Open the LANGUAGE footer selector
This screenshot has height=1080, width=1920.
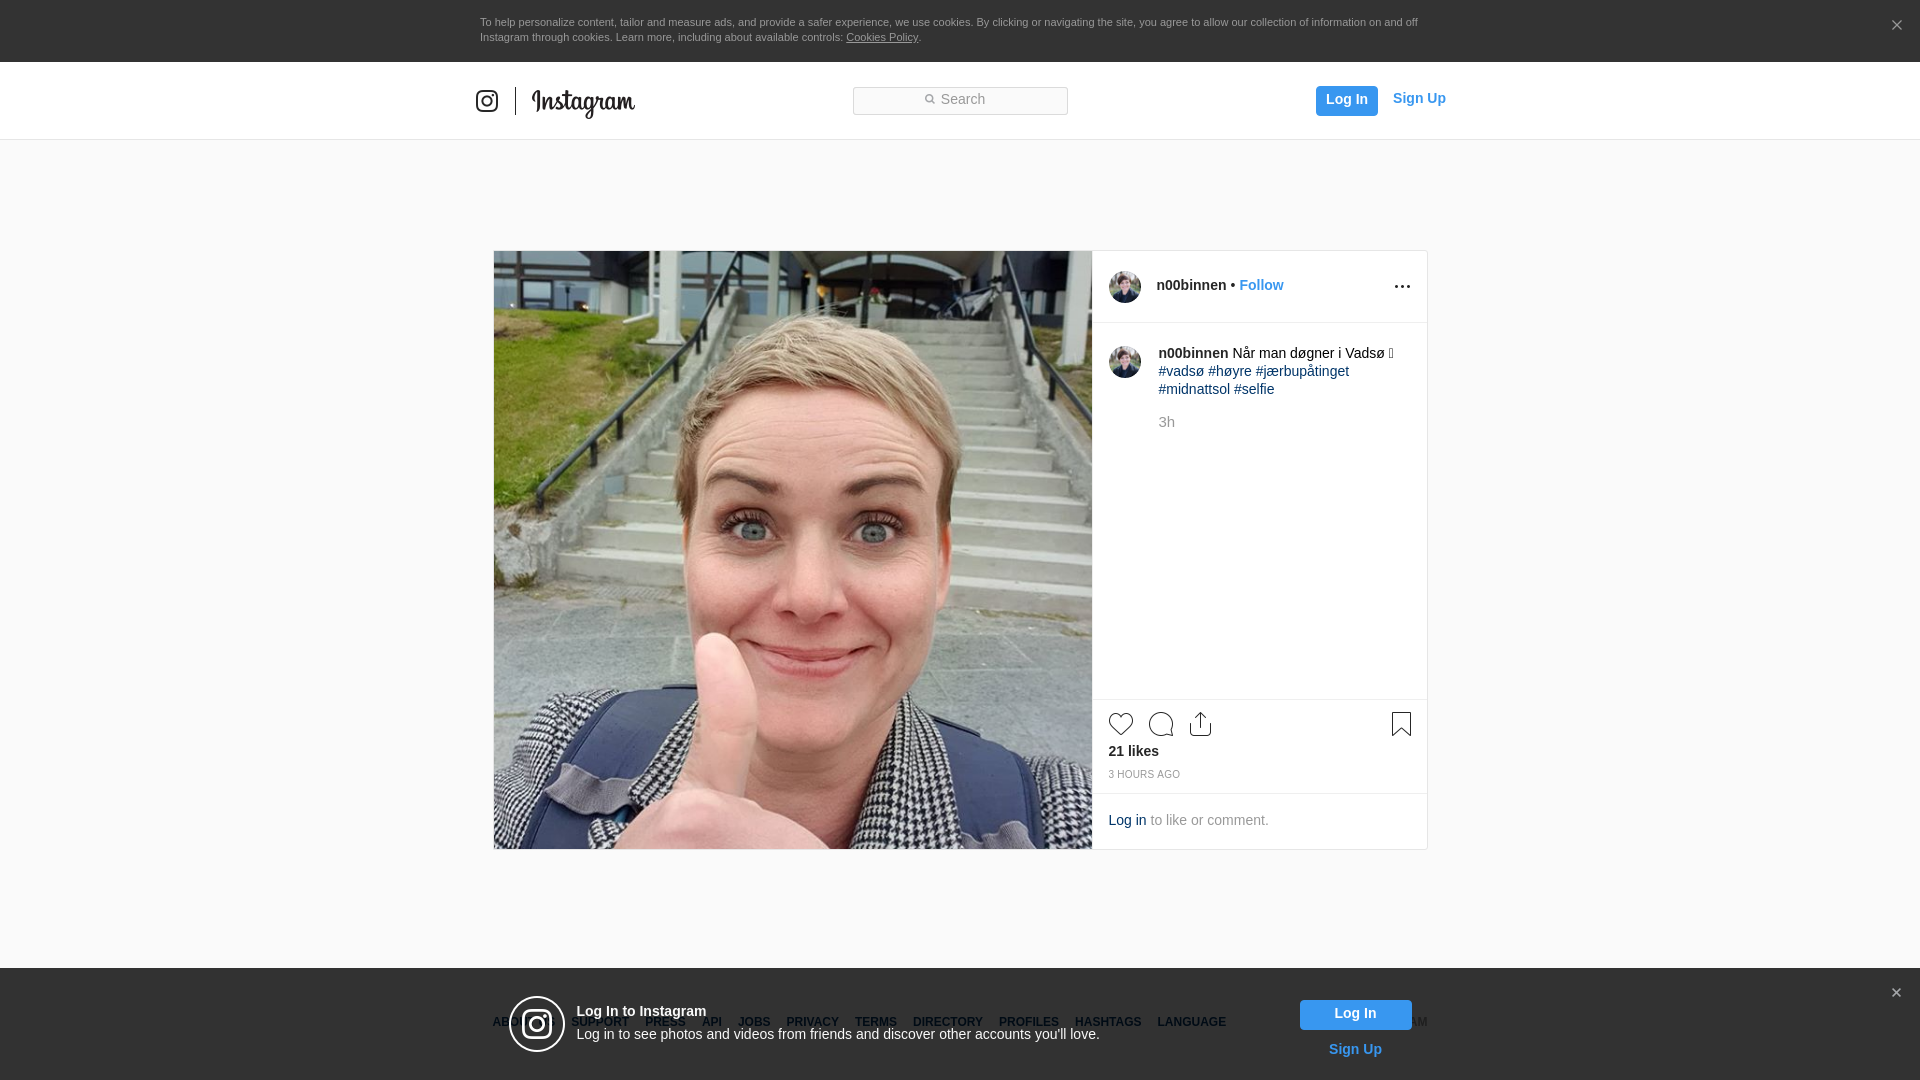tap(1191, 1022)
